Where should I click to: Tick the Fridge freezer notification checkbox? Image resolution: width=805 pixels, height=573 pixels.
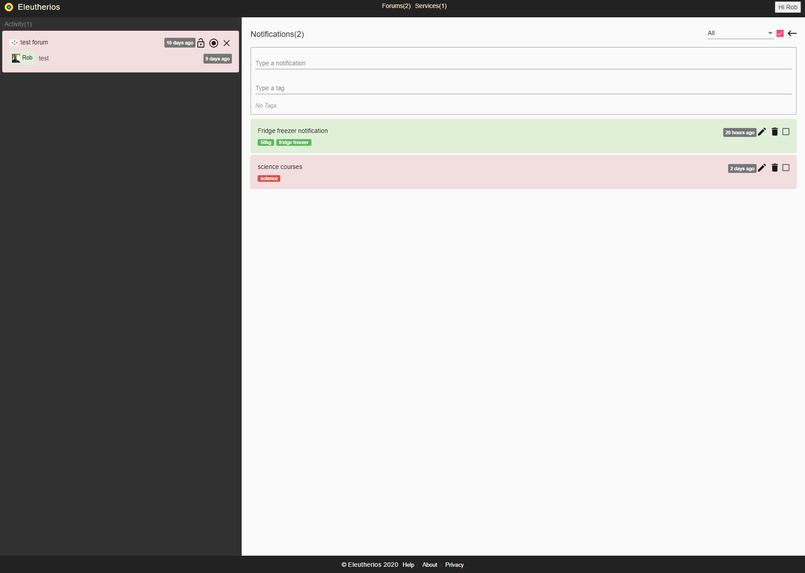point(786,132)
